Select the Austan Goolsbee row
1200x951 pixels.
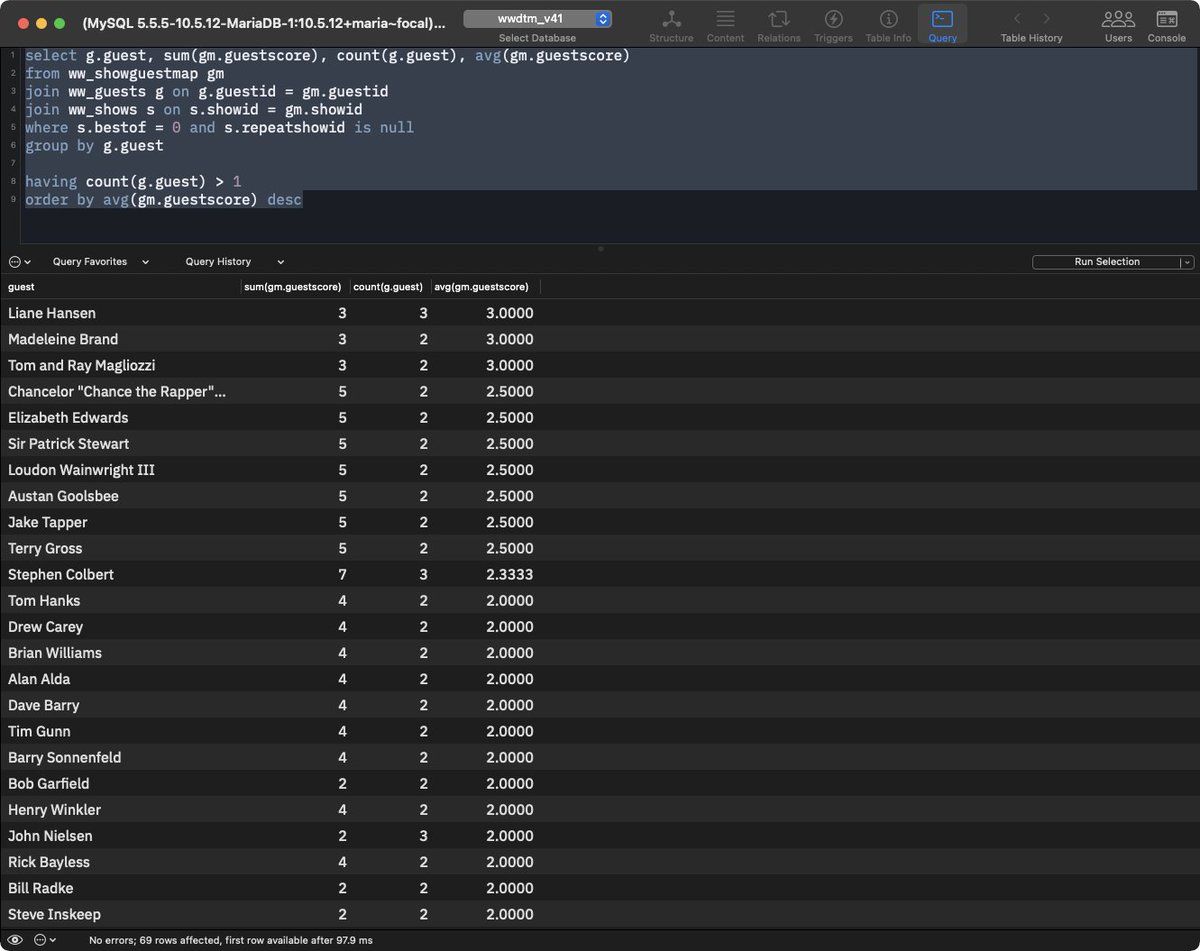(x=600, y=496)
